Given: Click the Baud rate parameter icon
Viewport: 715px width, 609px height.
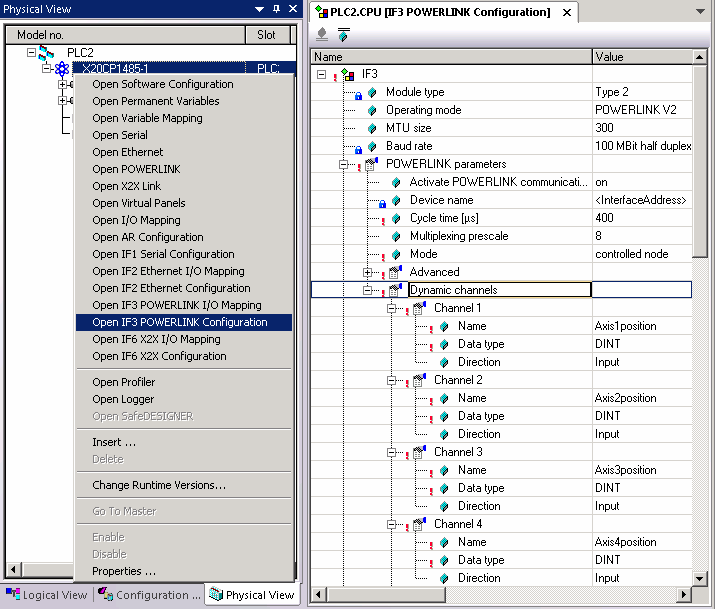Looking at the screenshot, I should pos(372,146).
